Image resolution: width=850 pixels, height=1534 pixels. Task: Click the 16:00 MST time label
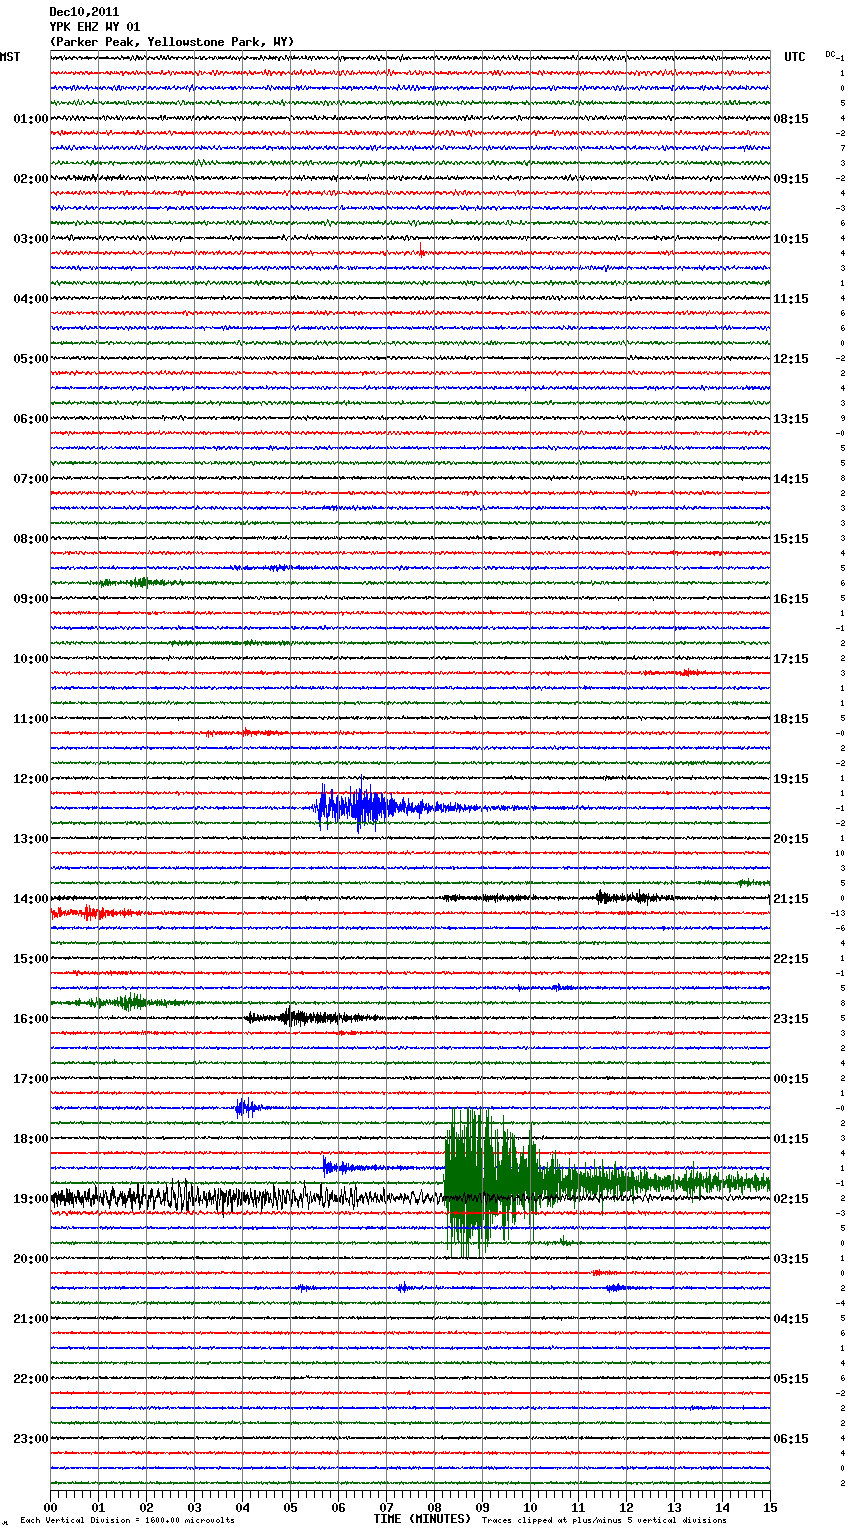[x=31, y=1019]
